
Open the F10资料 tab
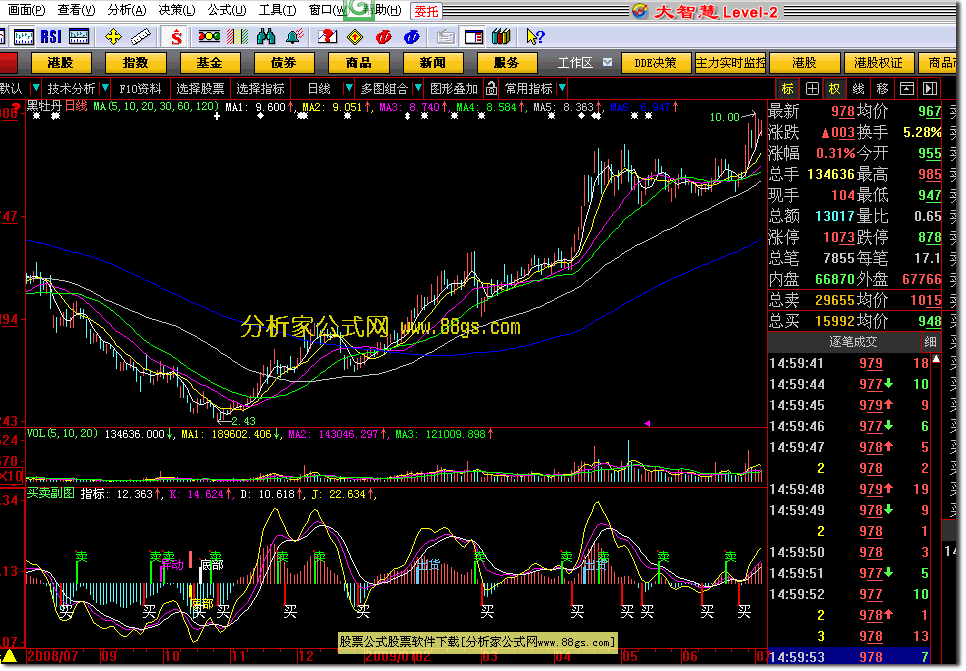coord(140,89)
